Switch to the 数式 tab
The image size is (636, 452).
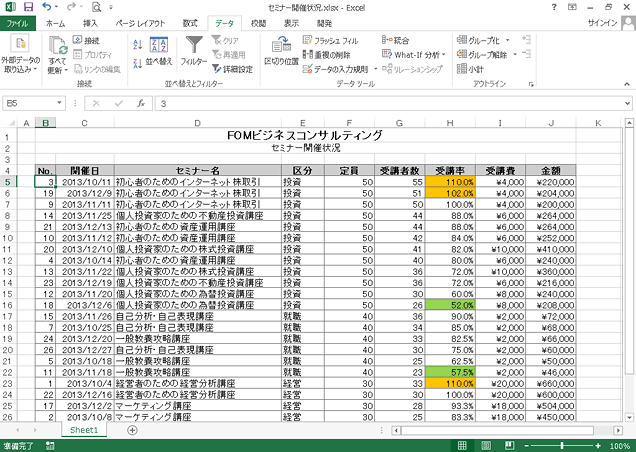(x=190, y=24)
